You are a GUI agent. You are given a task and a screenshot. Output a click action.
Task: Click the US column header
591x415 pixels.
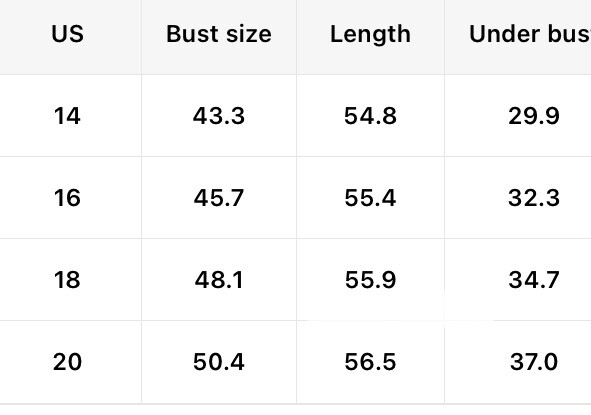[67, 34]
